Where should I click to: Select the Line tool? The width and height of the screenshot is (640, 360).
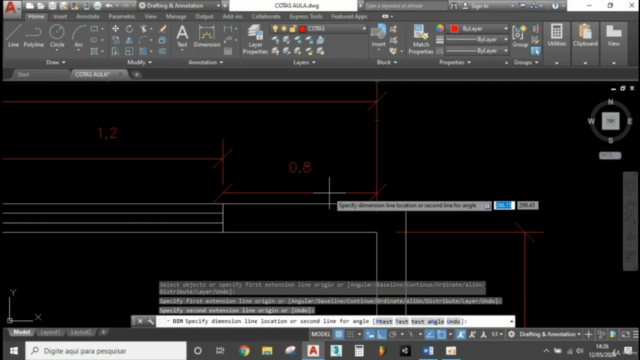pos(13,36)
